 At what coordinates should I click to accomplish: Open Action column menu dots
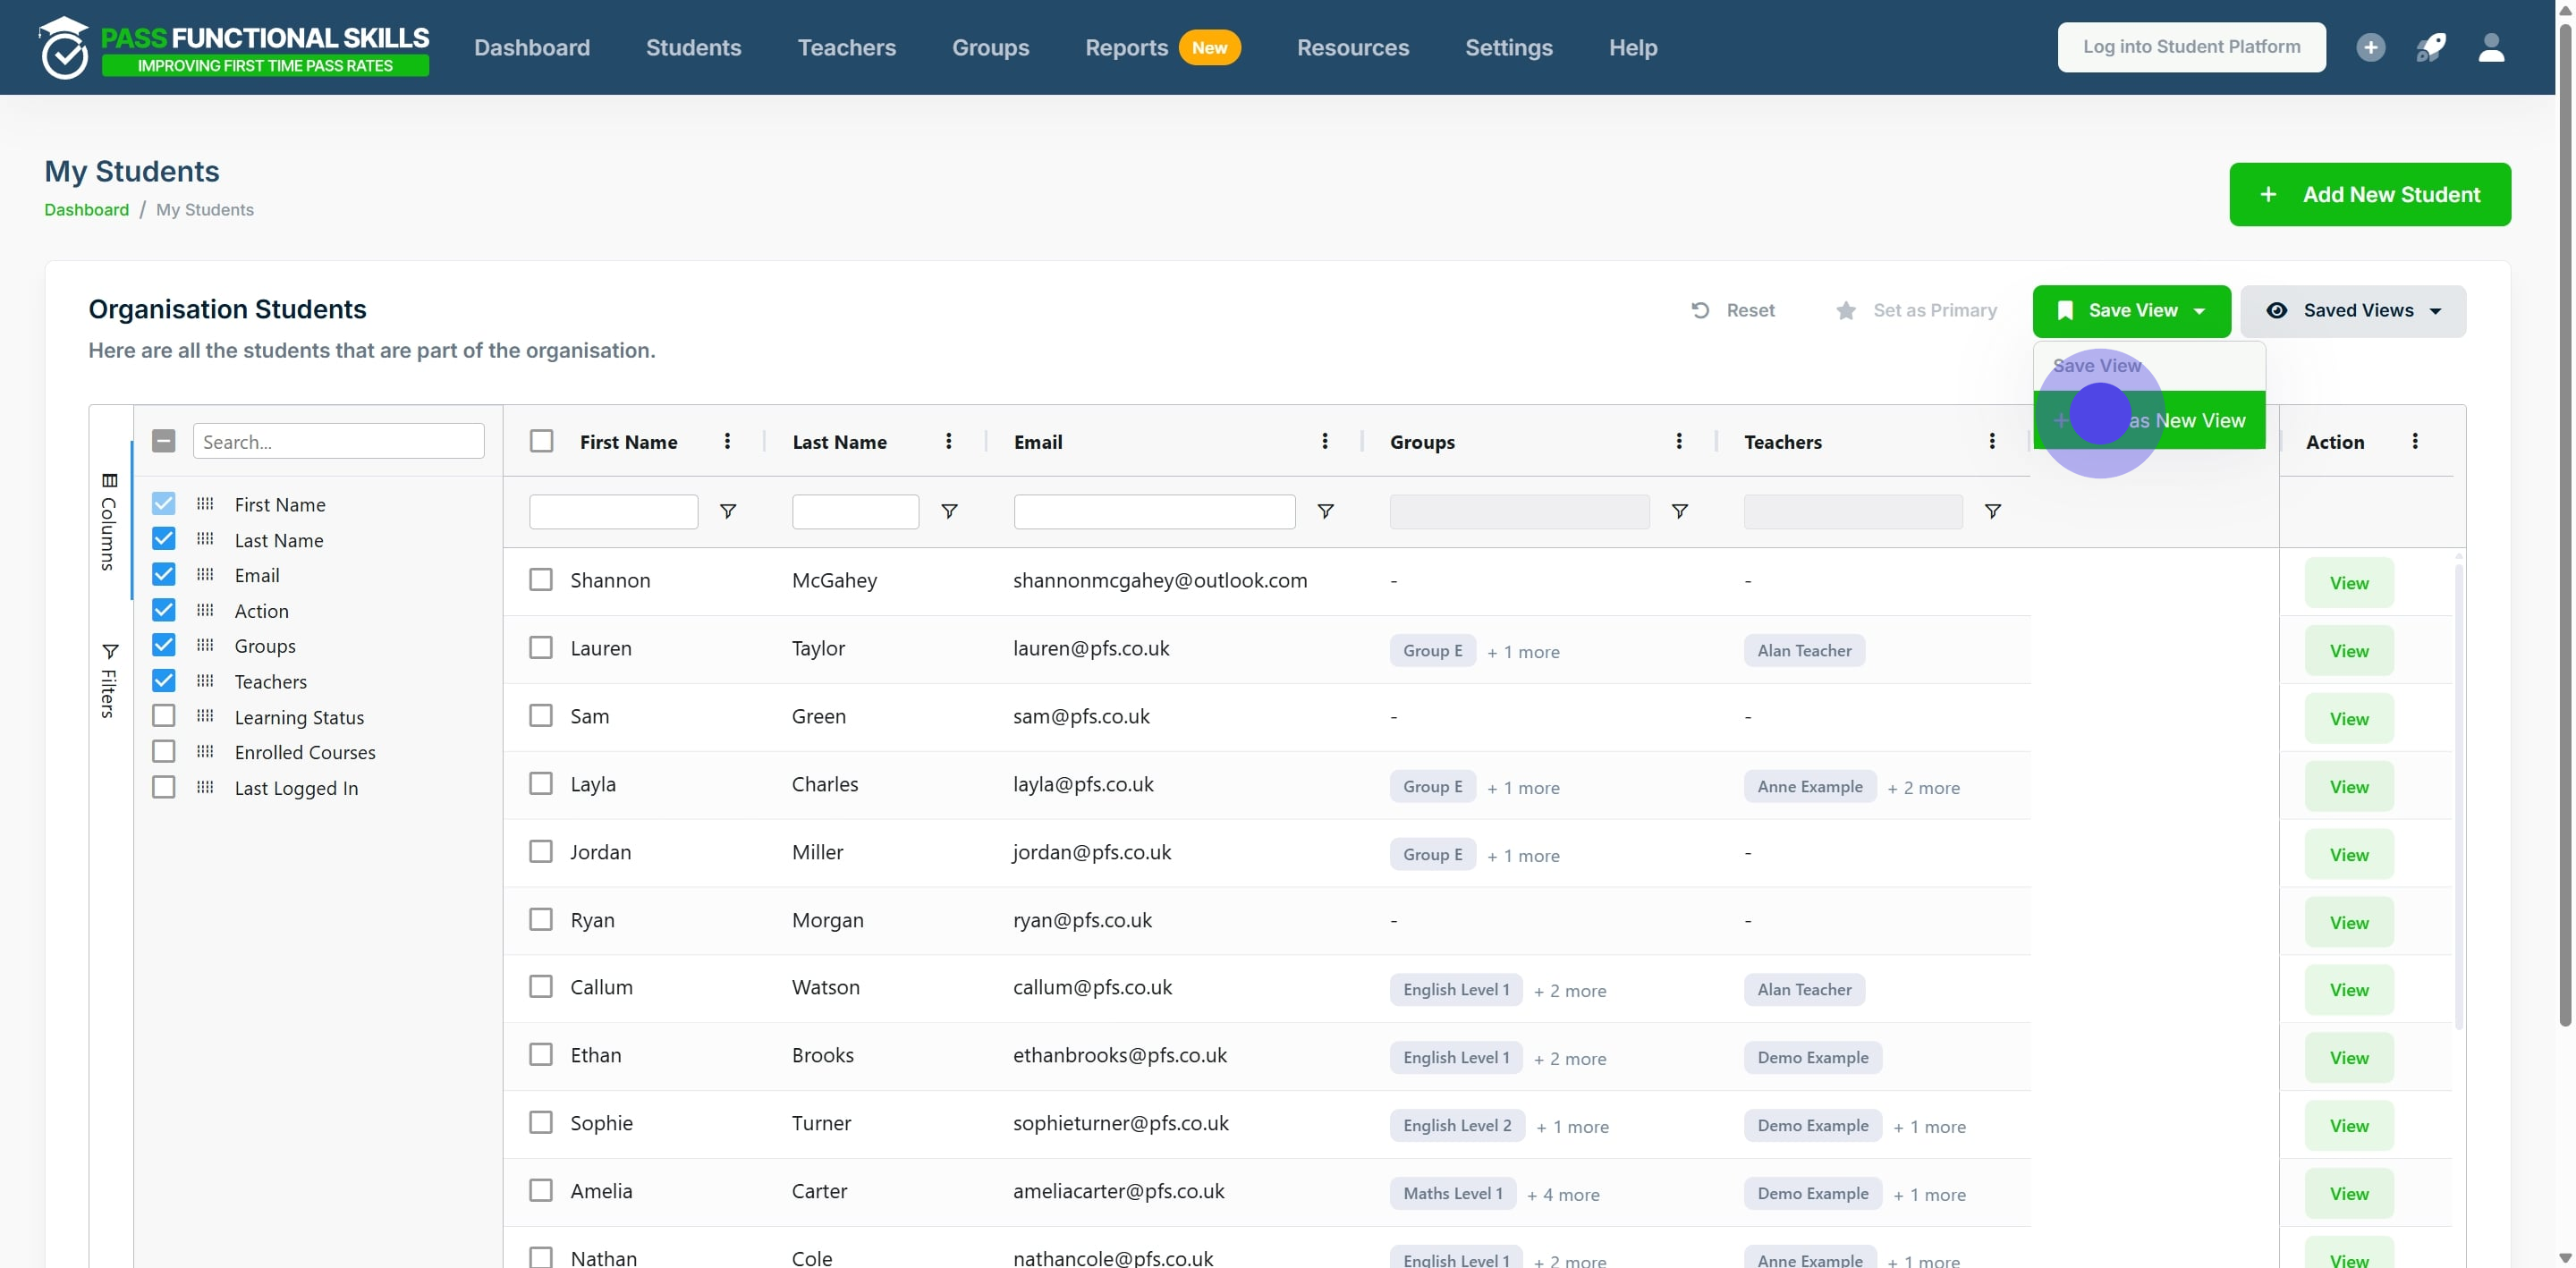coord(2415,441)
